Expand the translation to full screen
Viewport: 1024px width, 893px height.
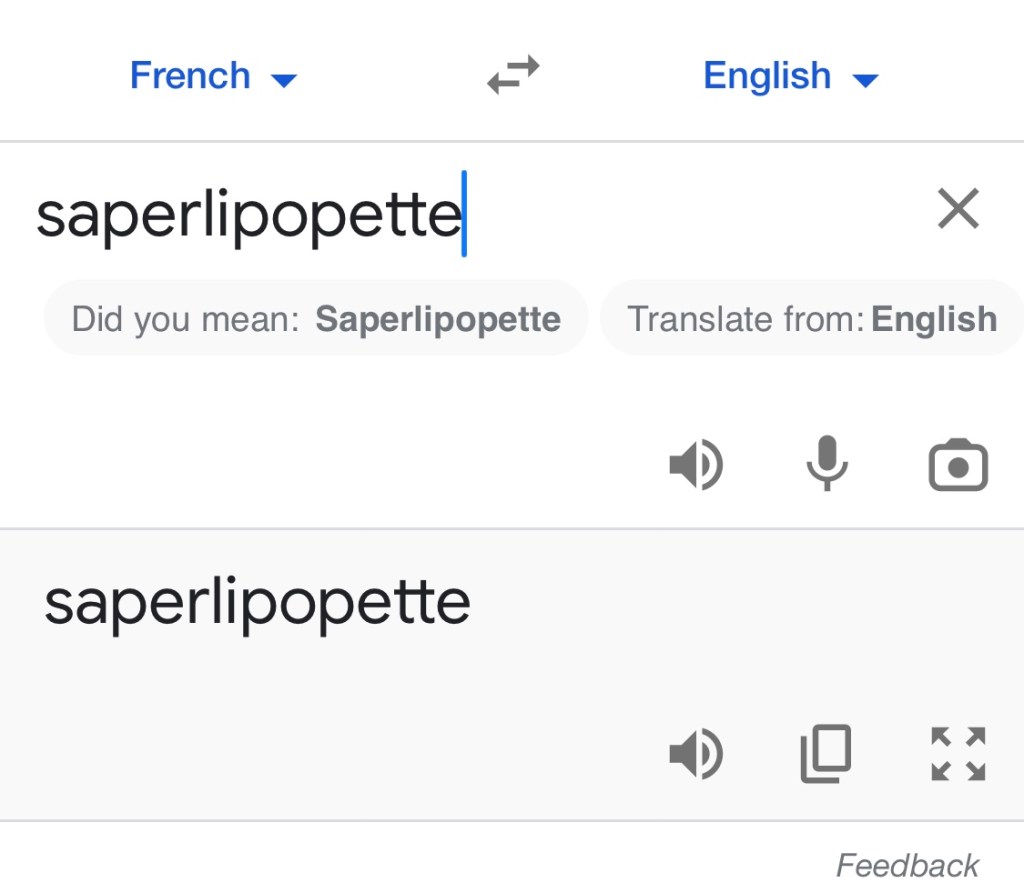958,753
